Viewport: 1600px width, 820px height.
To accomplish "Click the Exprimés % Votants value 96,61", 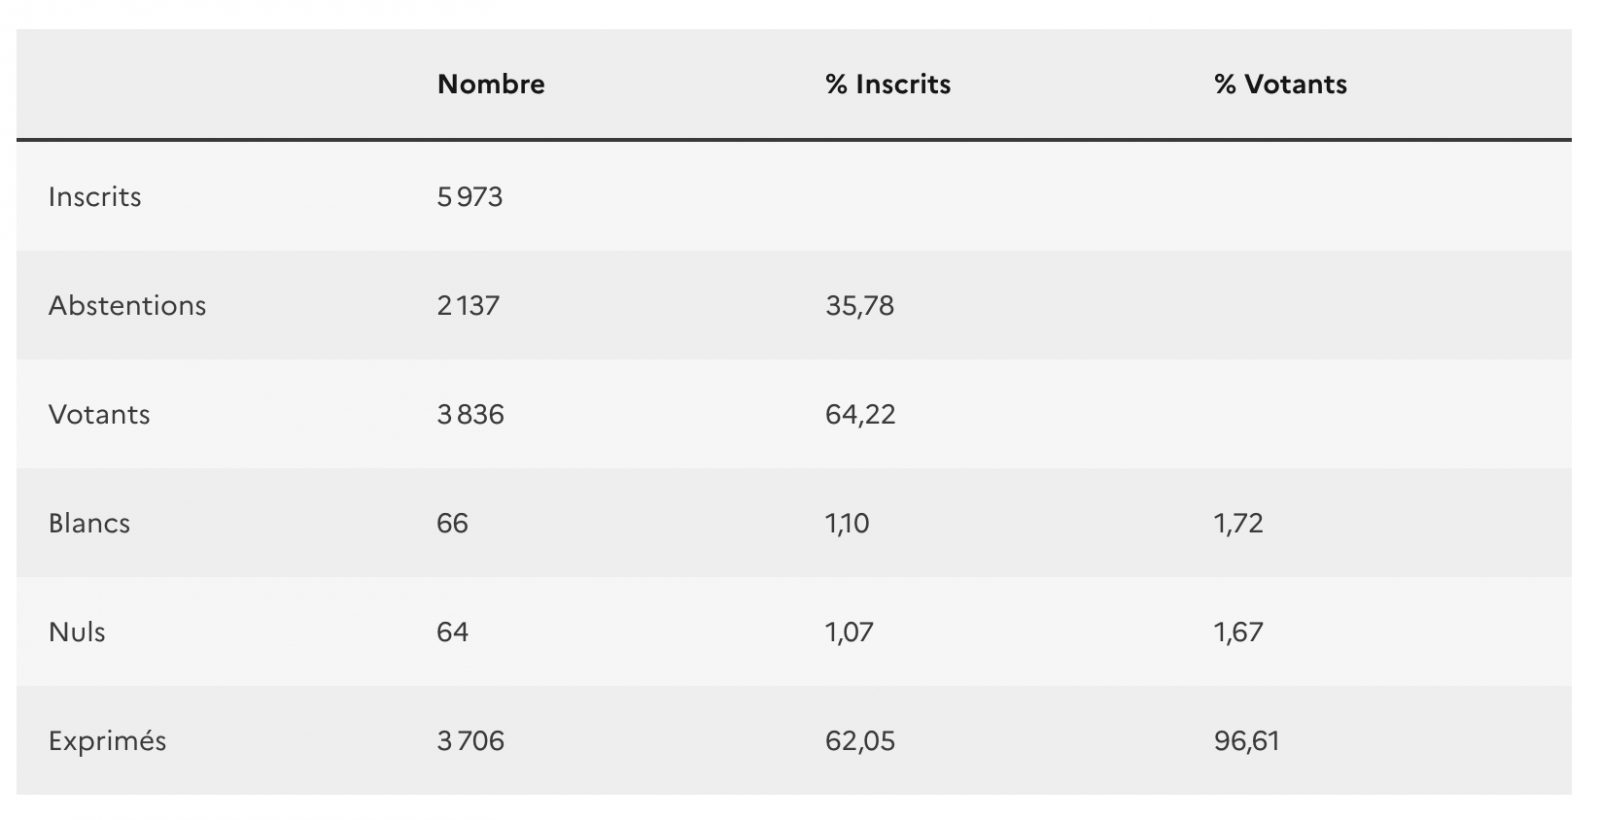I will point(1246,742).
